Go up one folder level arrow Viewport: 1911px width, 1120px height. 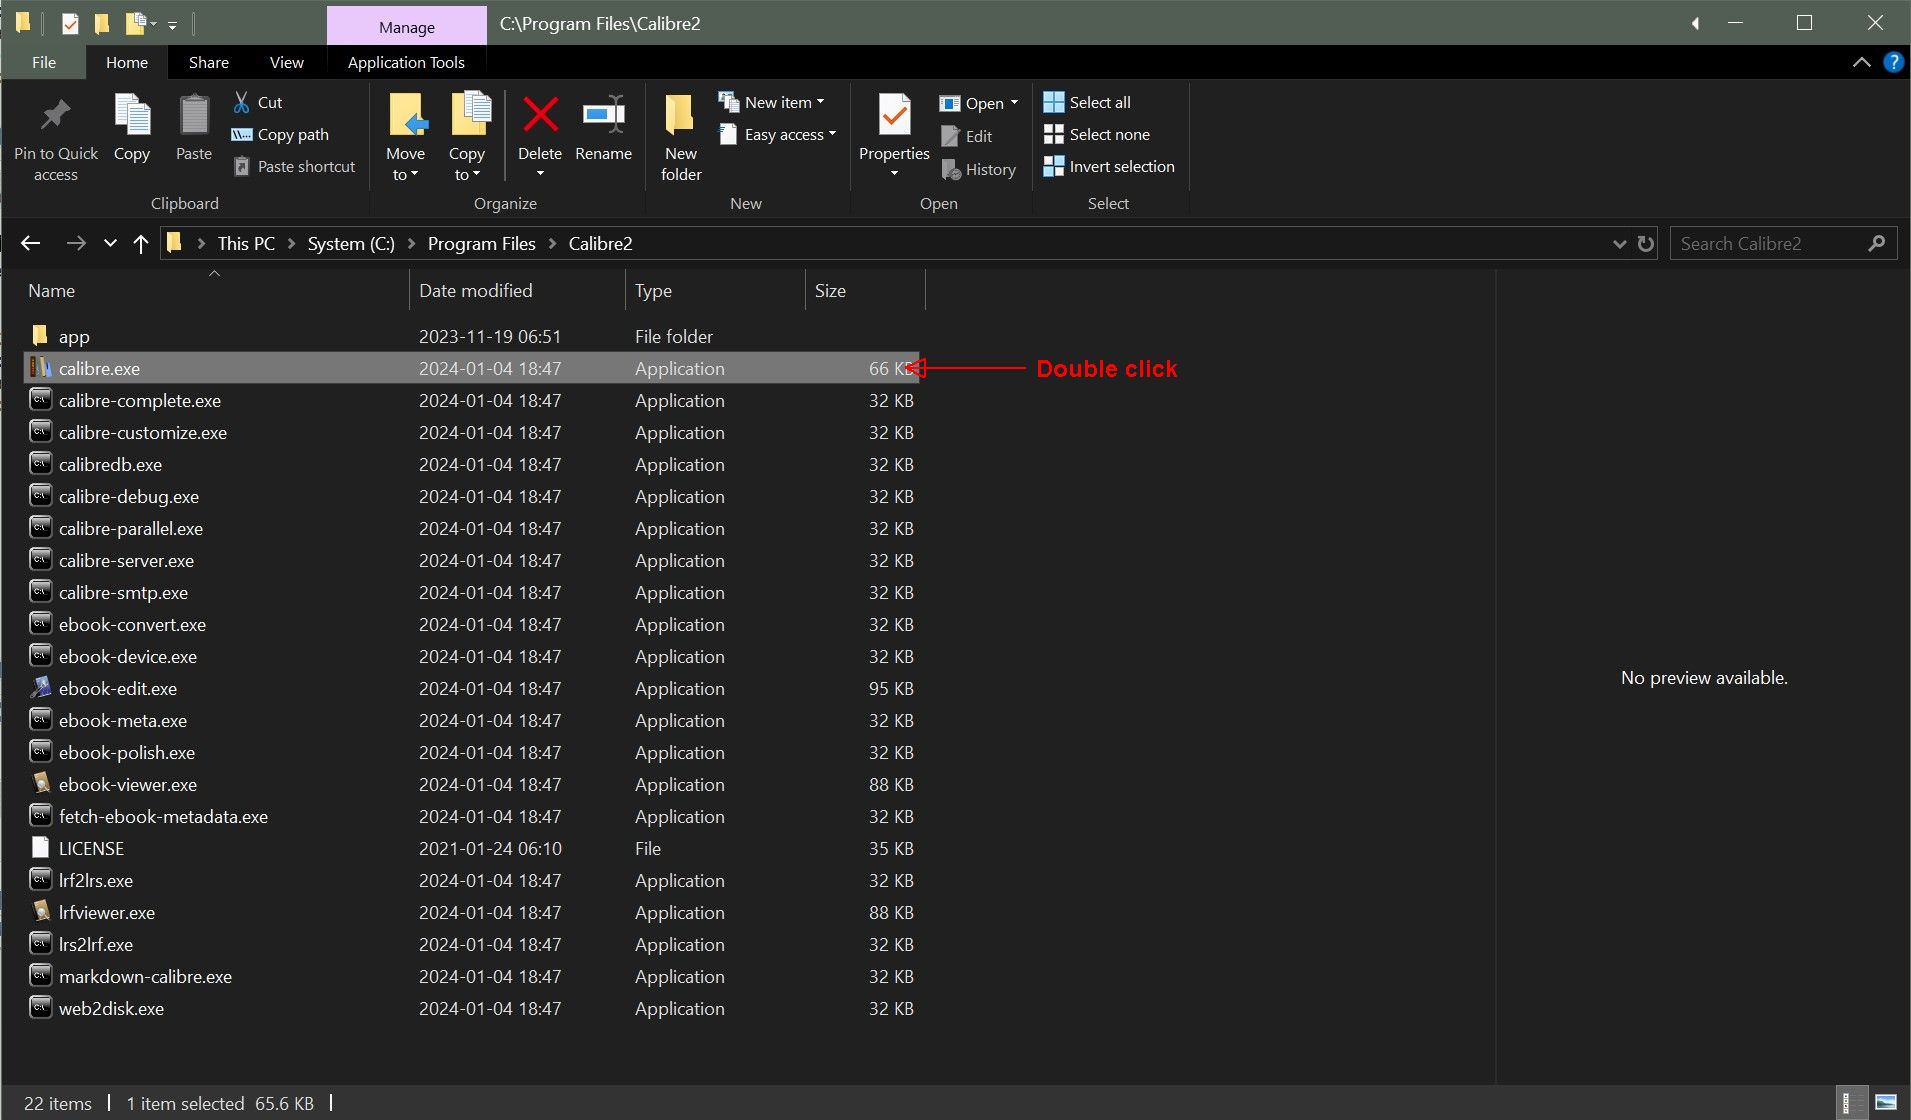[x=141, y=244]
